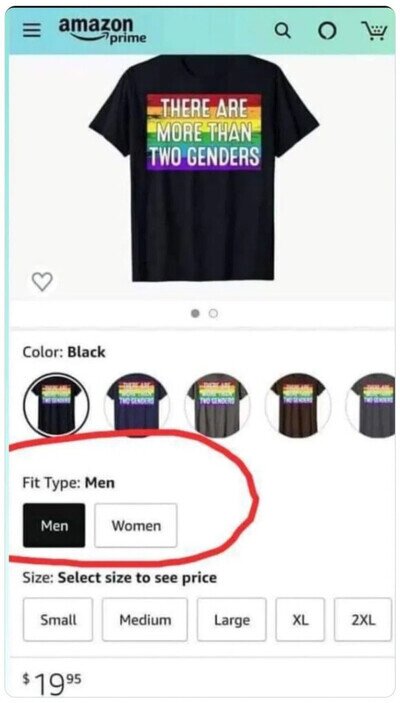Add shirt to wishlist with heart icon

click(42, 282)
